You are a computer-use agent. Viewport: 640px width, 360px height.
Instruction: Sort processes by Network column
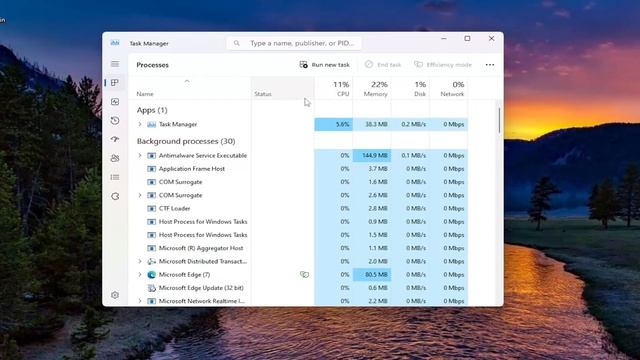[x=449, y=88]
